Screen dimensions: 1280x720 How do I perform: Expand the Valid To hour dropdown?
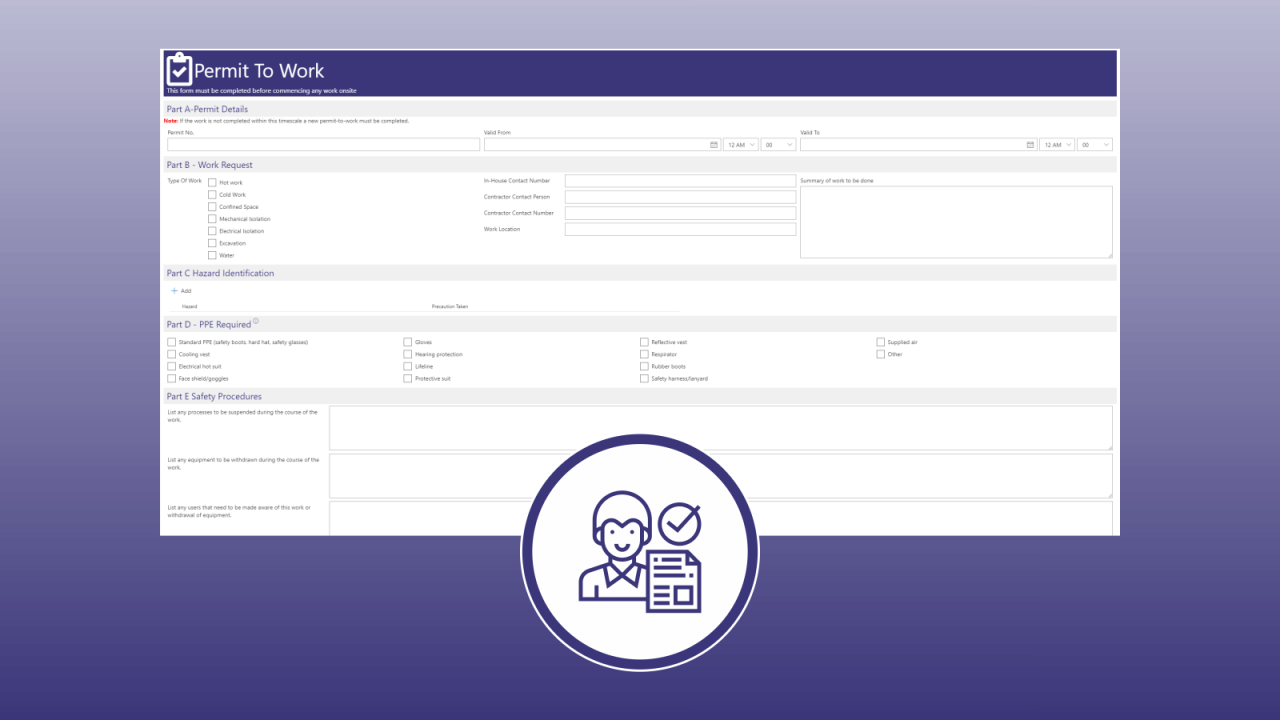[1057, 145]
